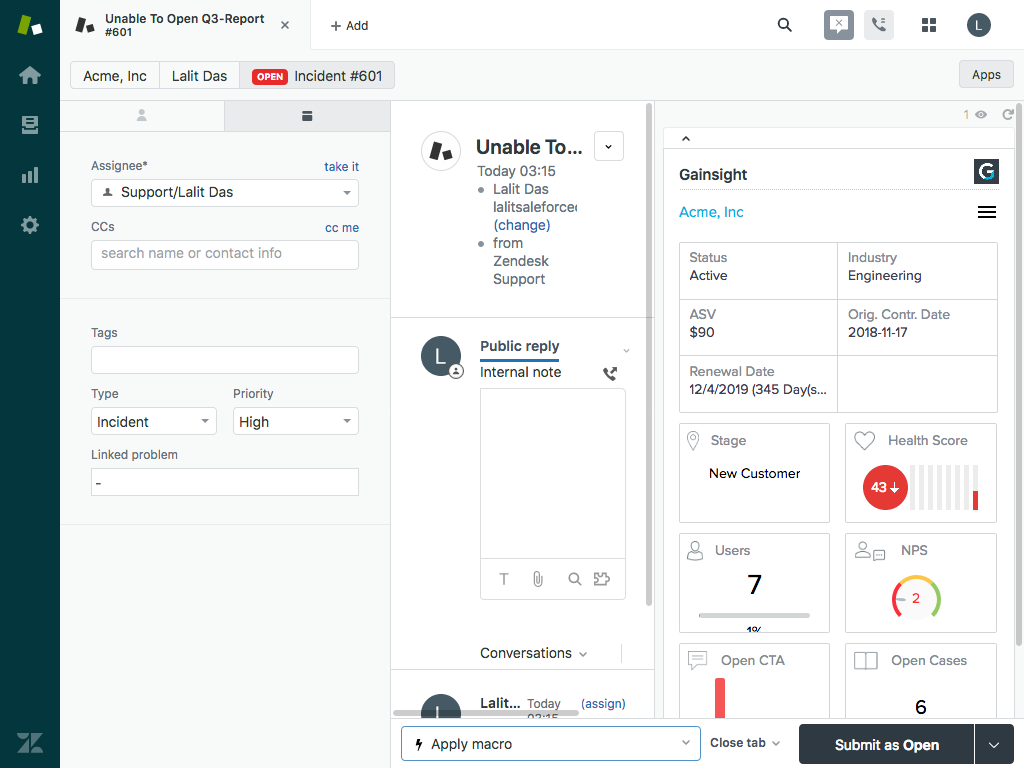Attach a file using the paperclip icon

coord(538,579)
